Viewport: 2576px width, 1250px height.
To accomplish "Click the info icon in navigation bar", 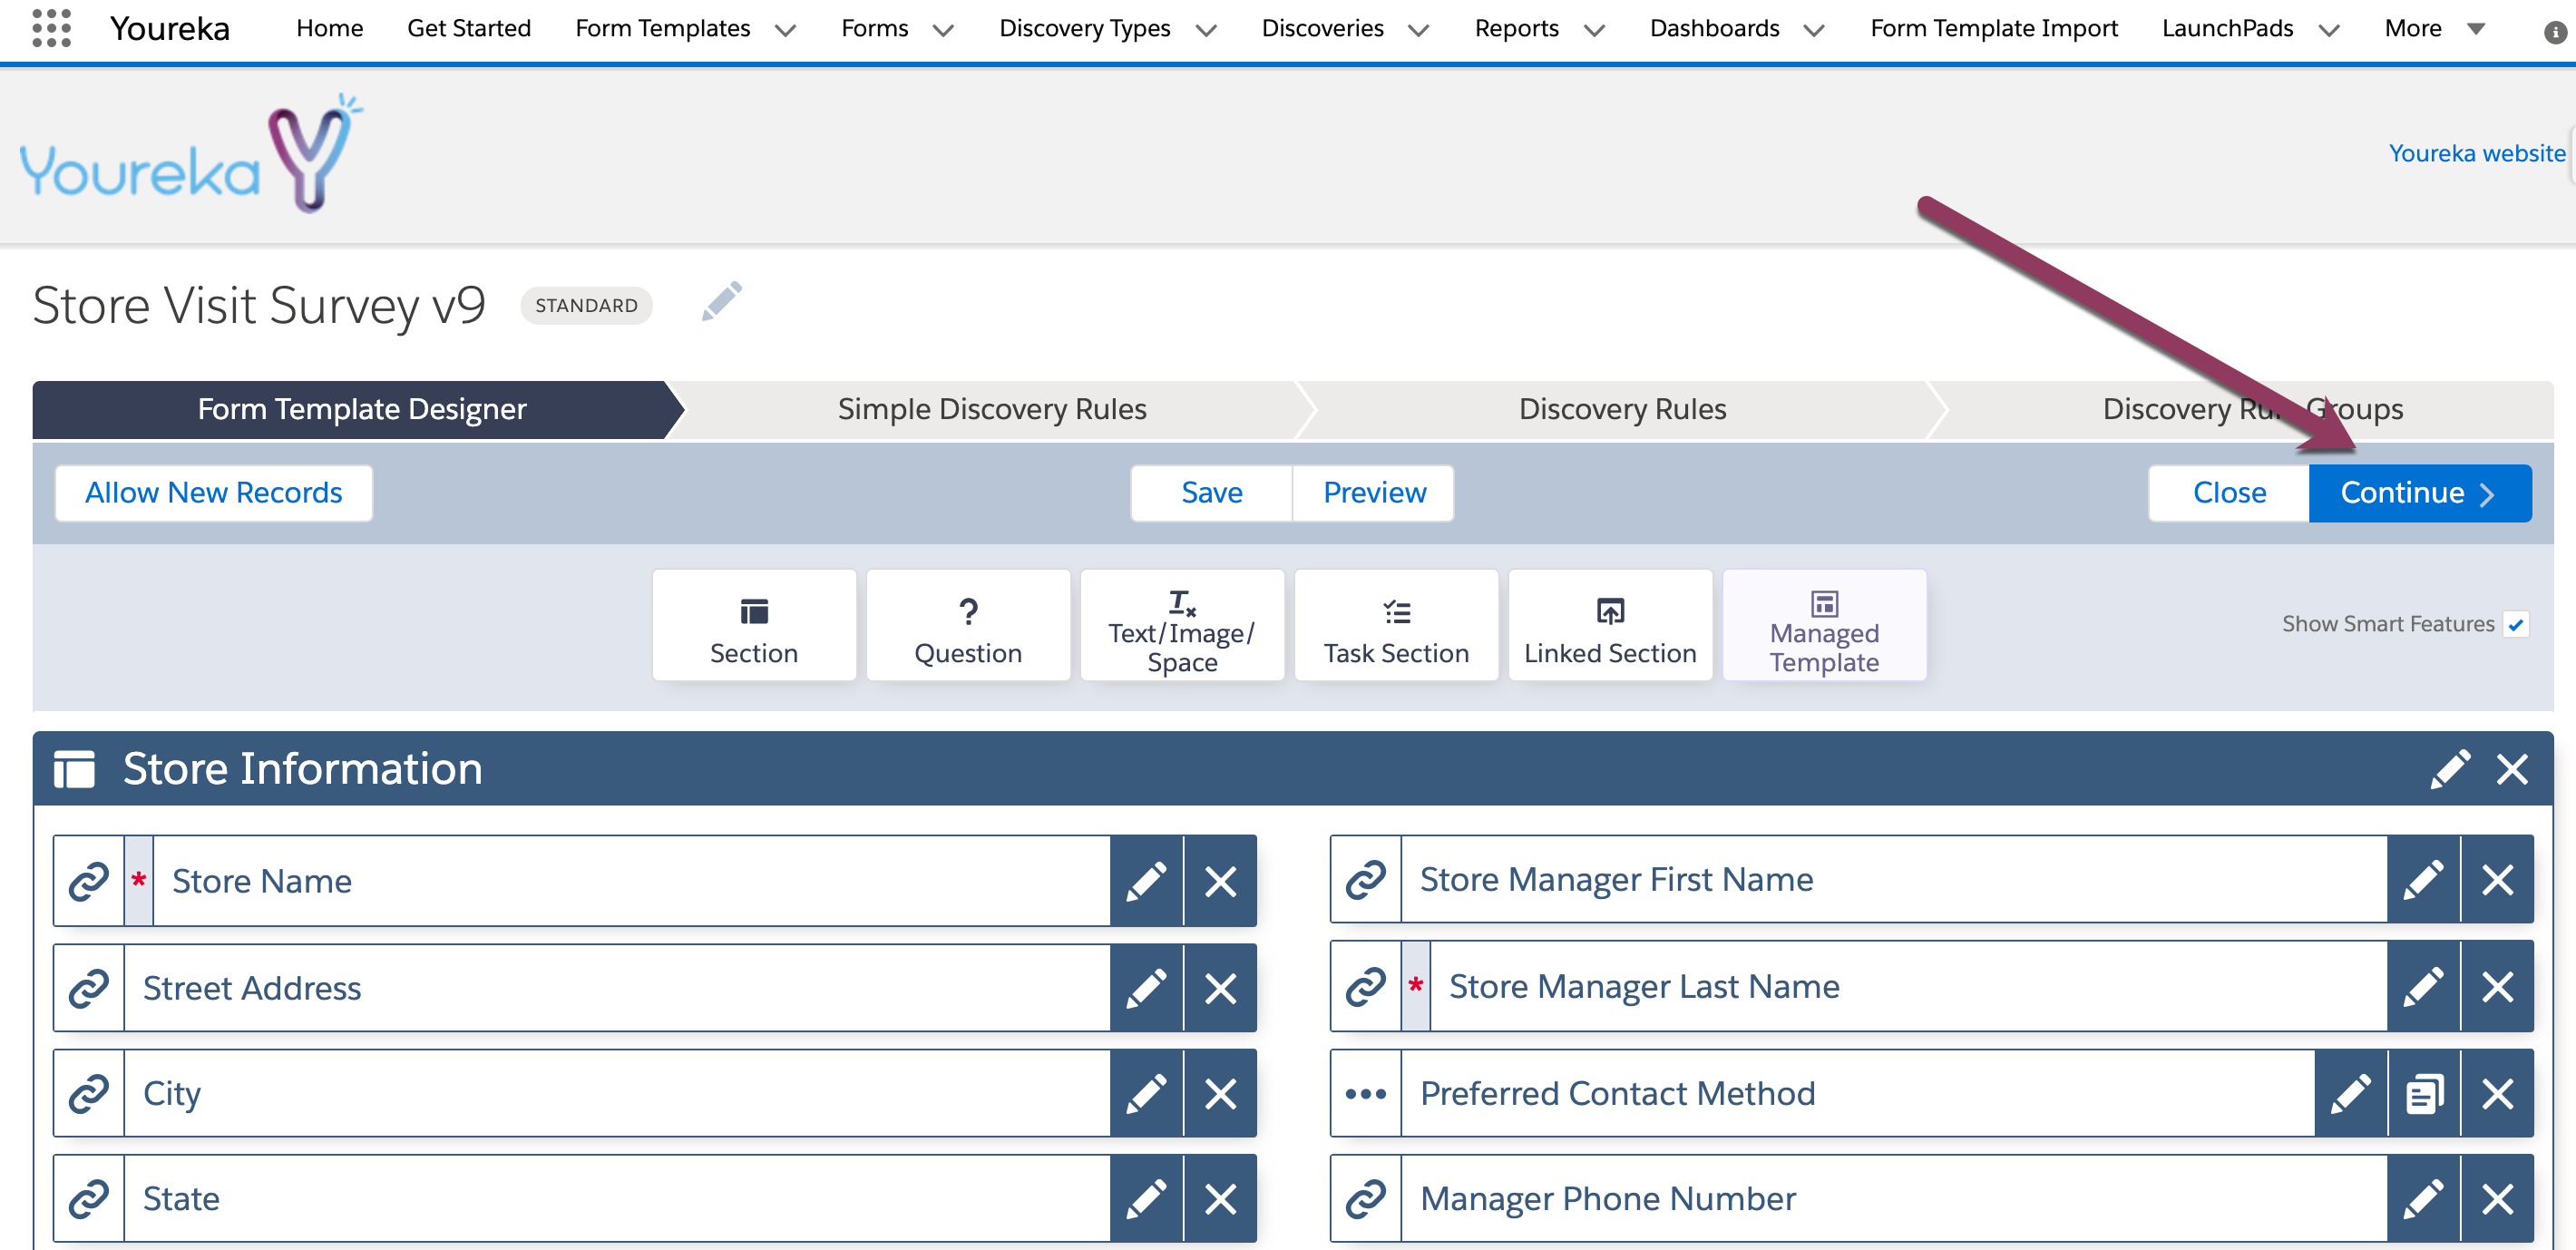I will [x=2555, y=32].
